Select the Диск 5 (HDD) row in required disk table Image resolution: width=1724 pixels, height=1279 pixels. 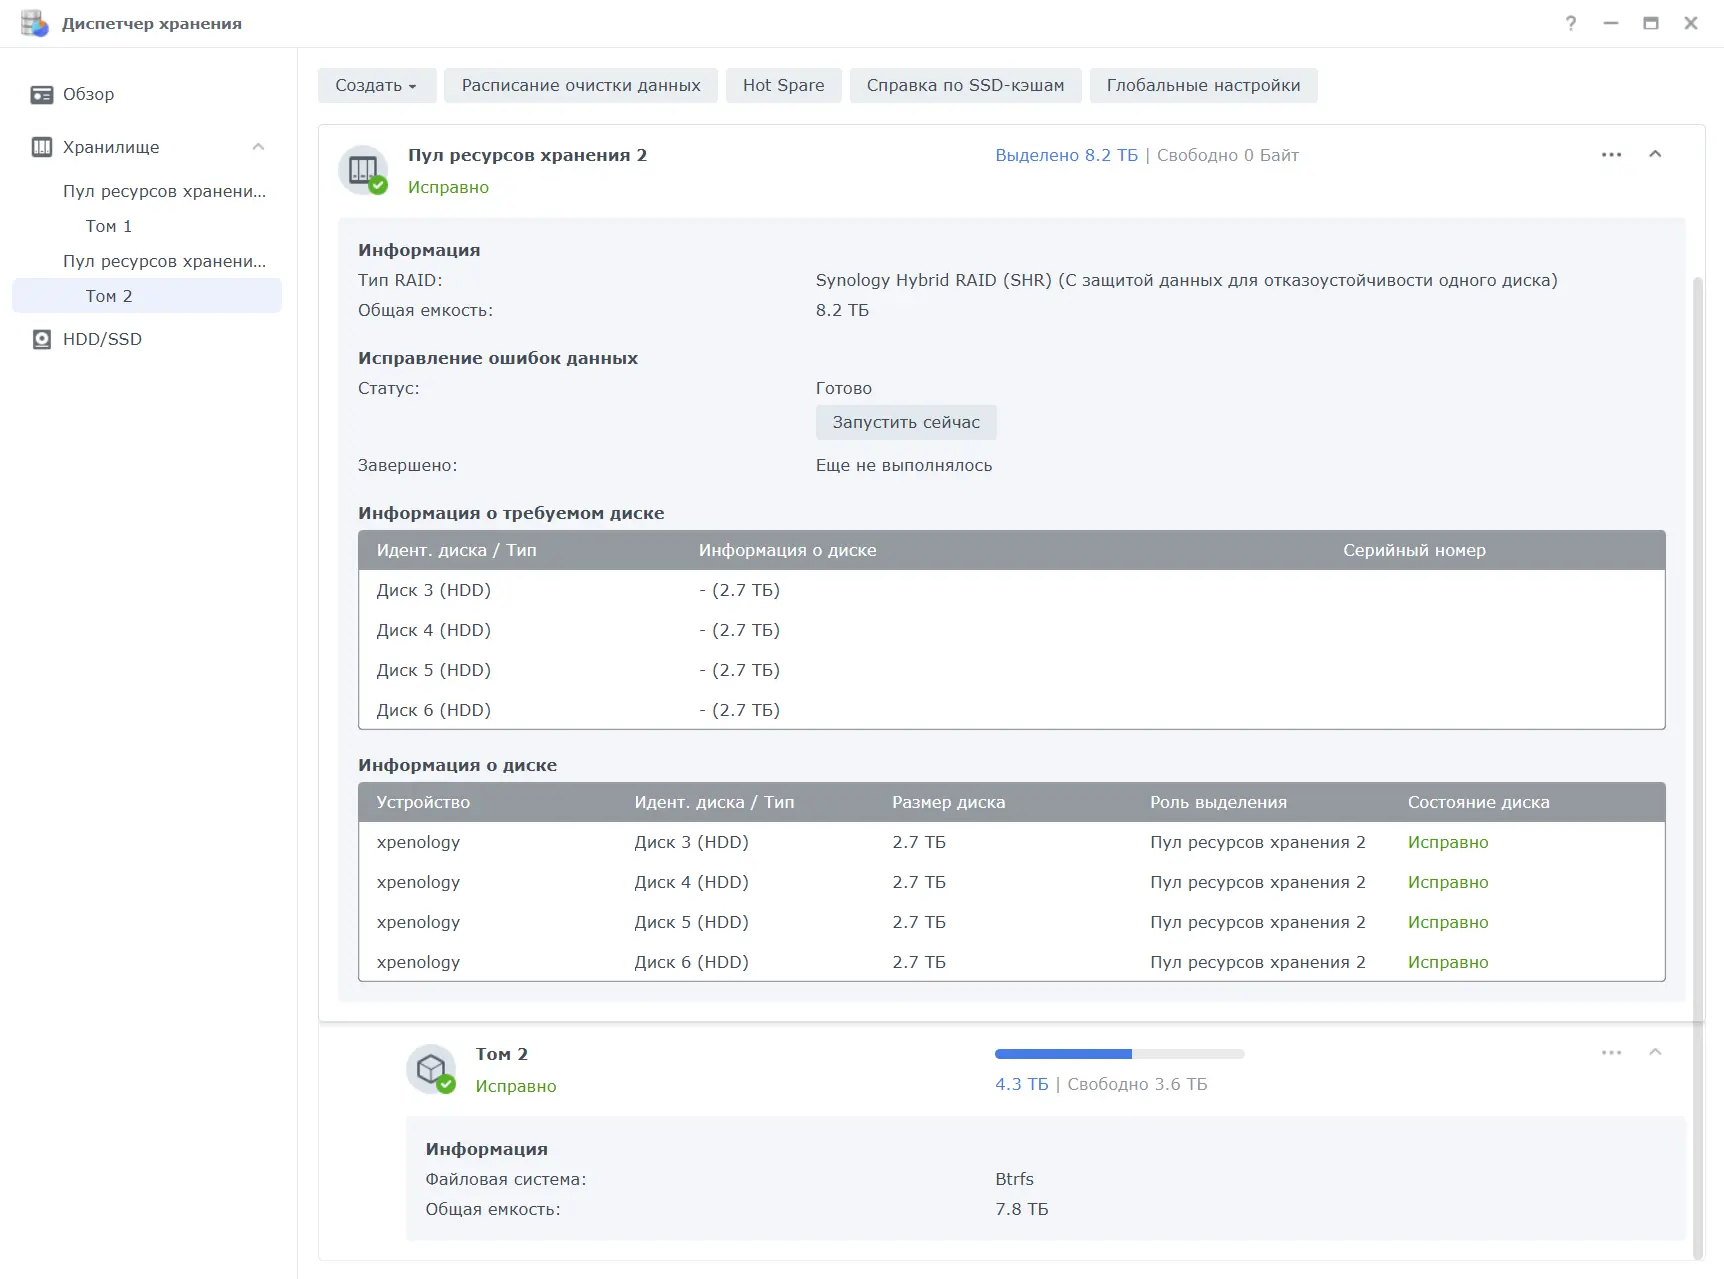(x=1012, y=670)
